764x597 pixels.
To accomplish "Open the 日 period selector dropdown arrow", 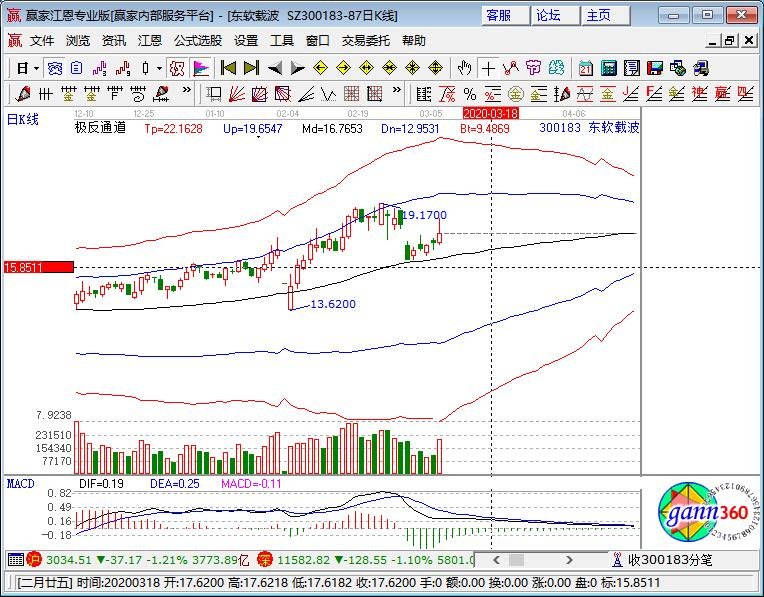I will pos(37,69).
